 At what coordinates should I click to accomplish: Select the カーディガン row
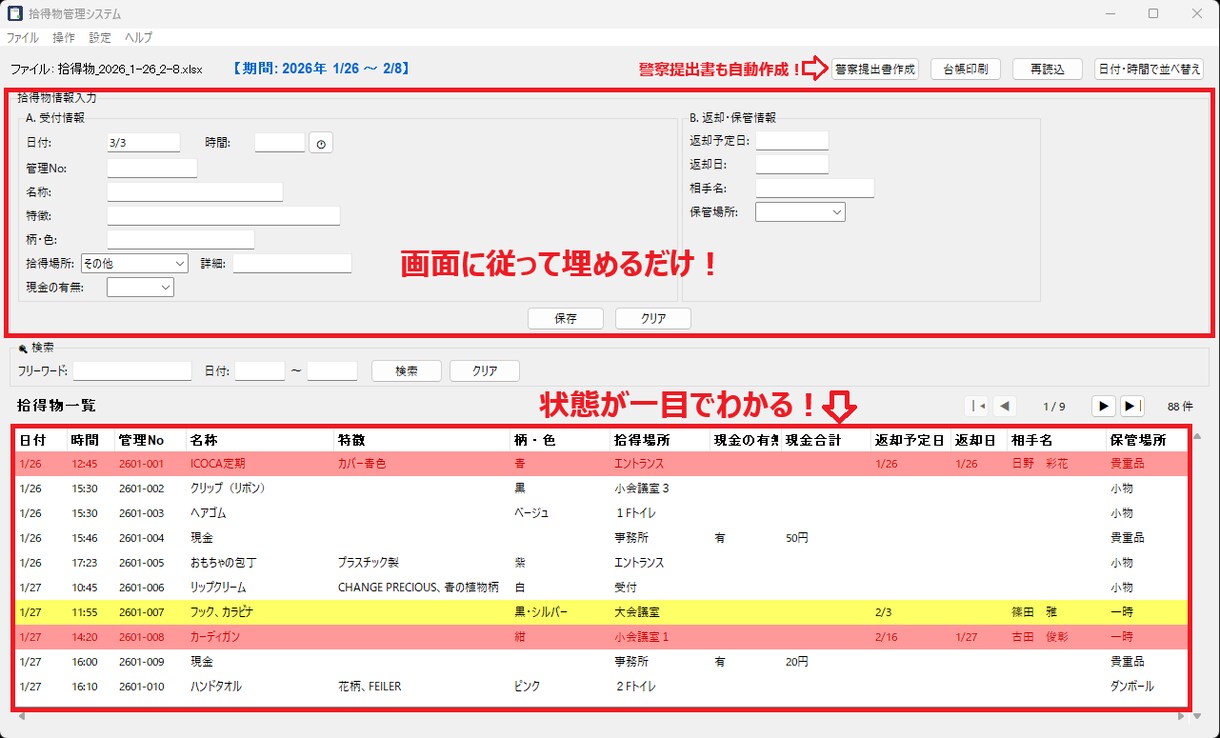601,637
